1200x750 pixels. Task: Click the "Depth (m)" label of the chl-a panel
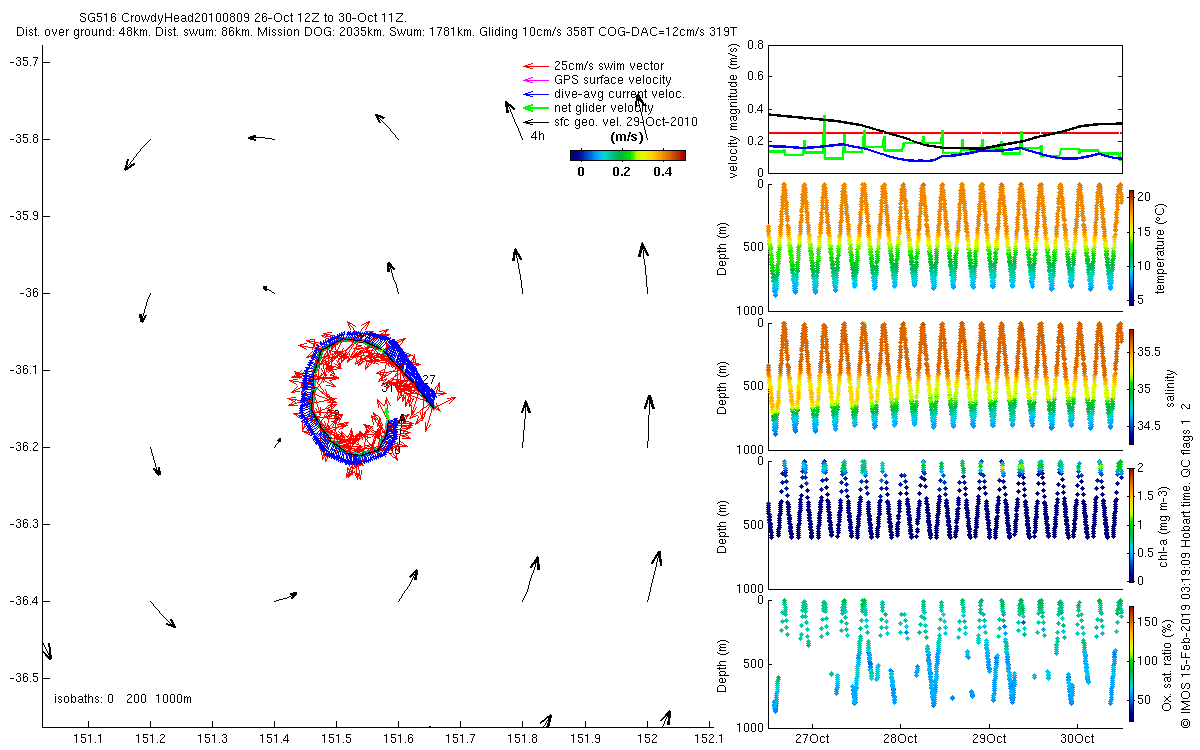pos(724,525)
